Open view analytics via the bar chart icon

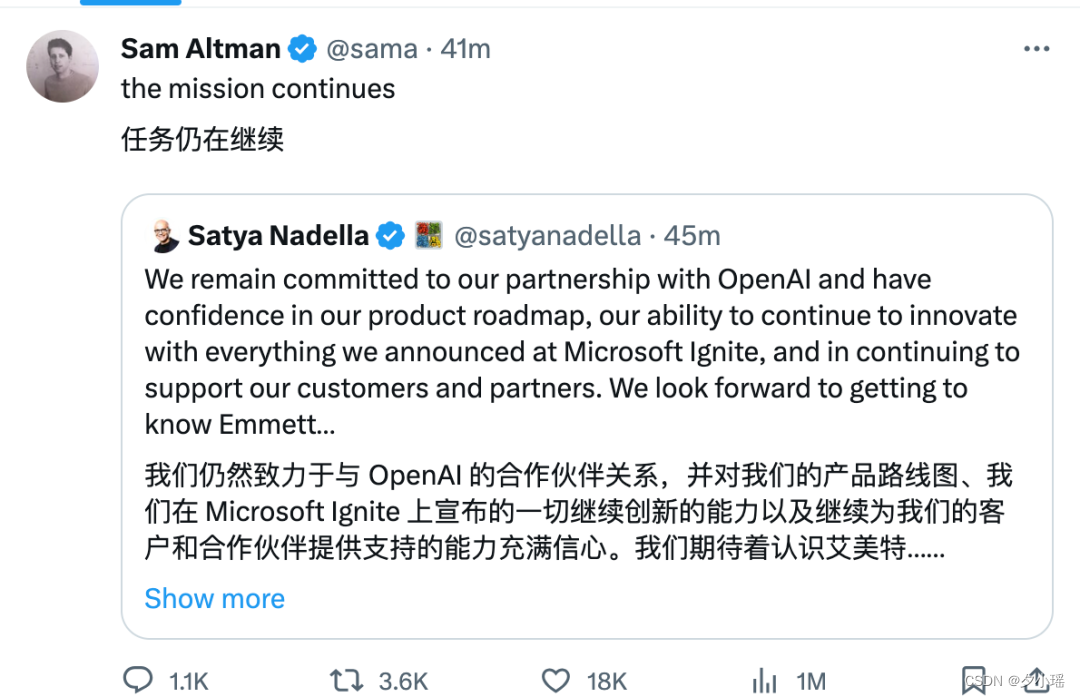coord(763,680)
